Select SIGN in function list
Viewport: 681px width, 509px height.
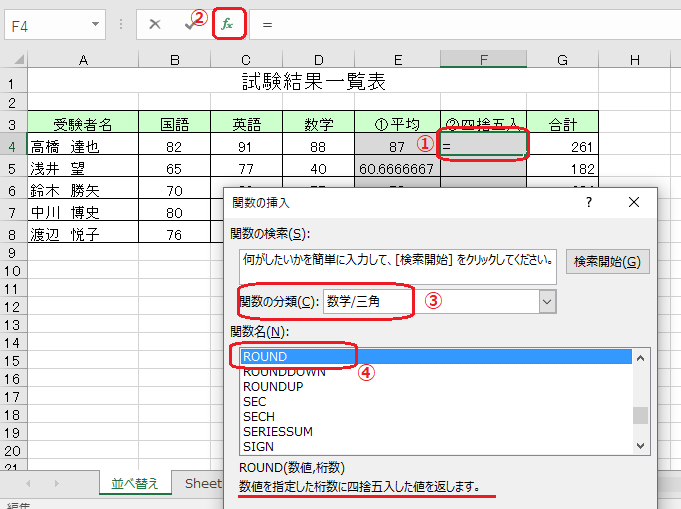[x=436, y=446]
